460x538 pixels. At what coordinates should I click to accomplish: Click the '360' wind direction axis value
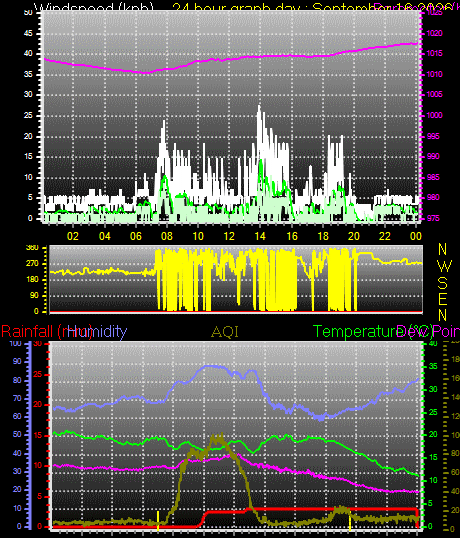point(32,248)
